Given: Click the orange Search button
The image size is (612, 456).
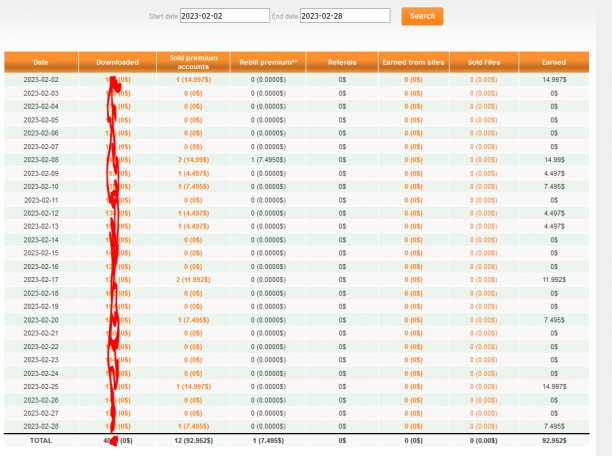Looking at the screenshot, I should click(x=422, y=16).
